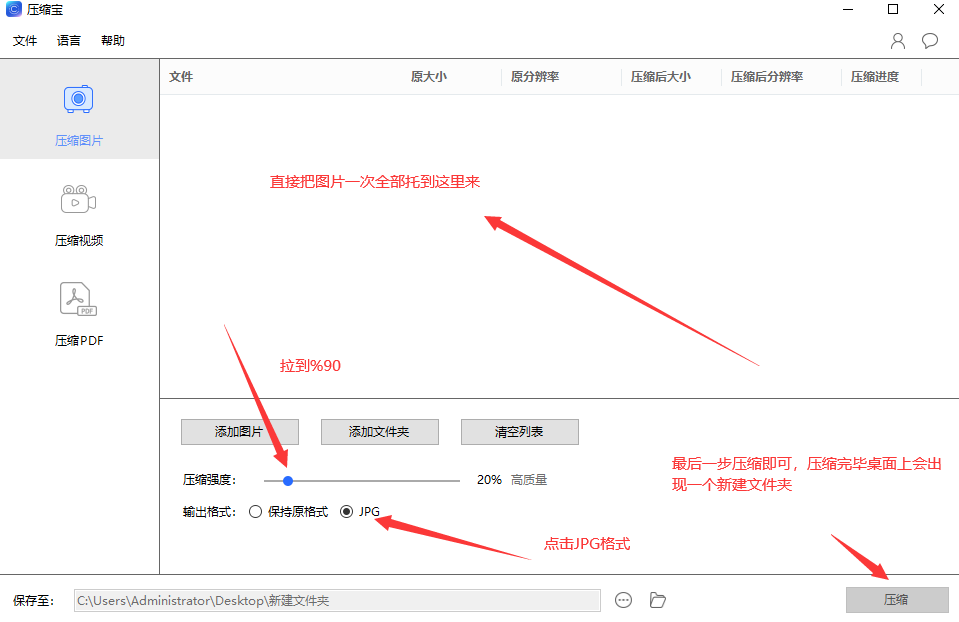
Task: Select the 压缩图片 camera icon
Action: [79, 100]
